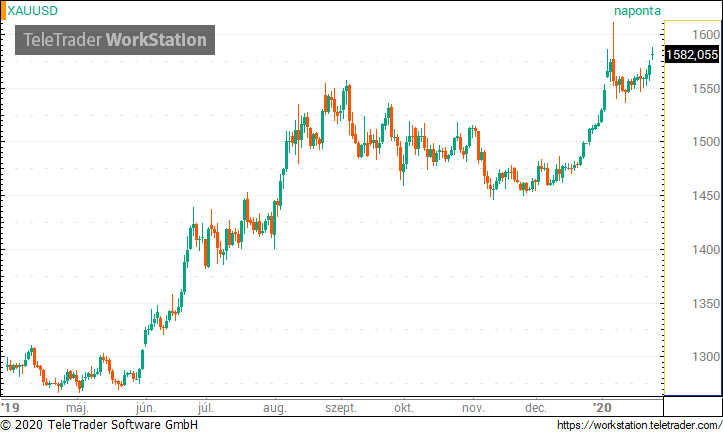The width and height of the screenshot is (723, 434).
Task: Click the 2020 TeleTrader Software GmbH copyright text
Action: coord(99,425)
